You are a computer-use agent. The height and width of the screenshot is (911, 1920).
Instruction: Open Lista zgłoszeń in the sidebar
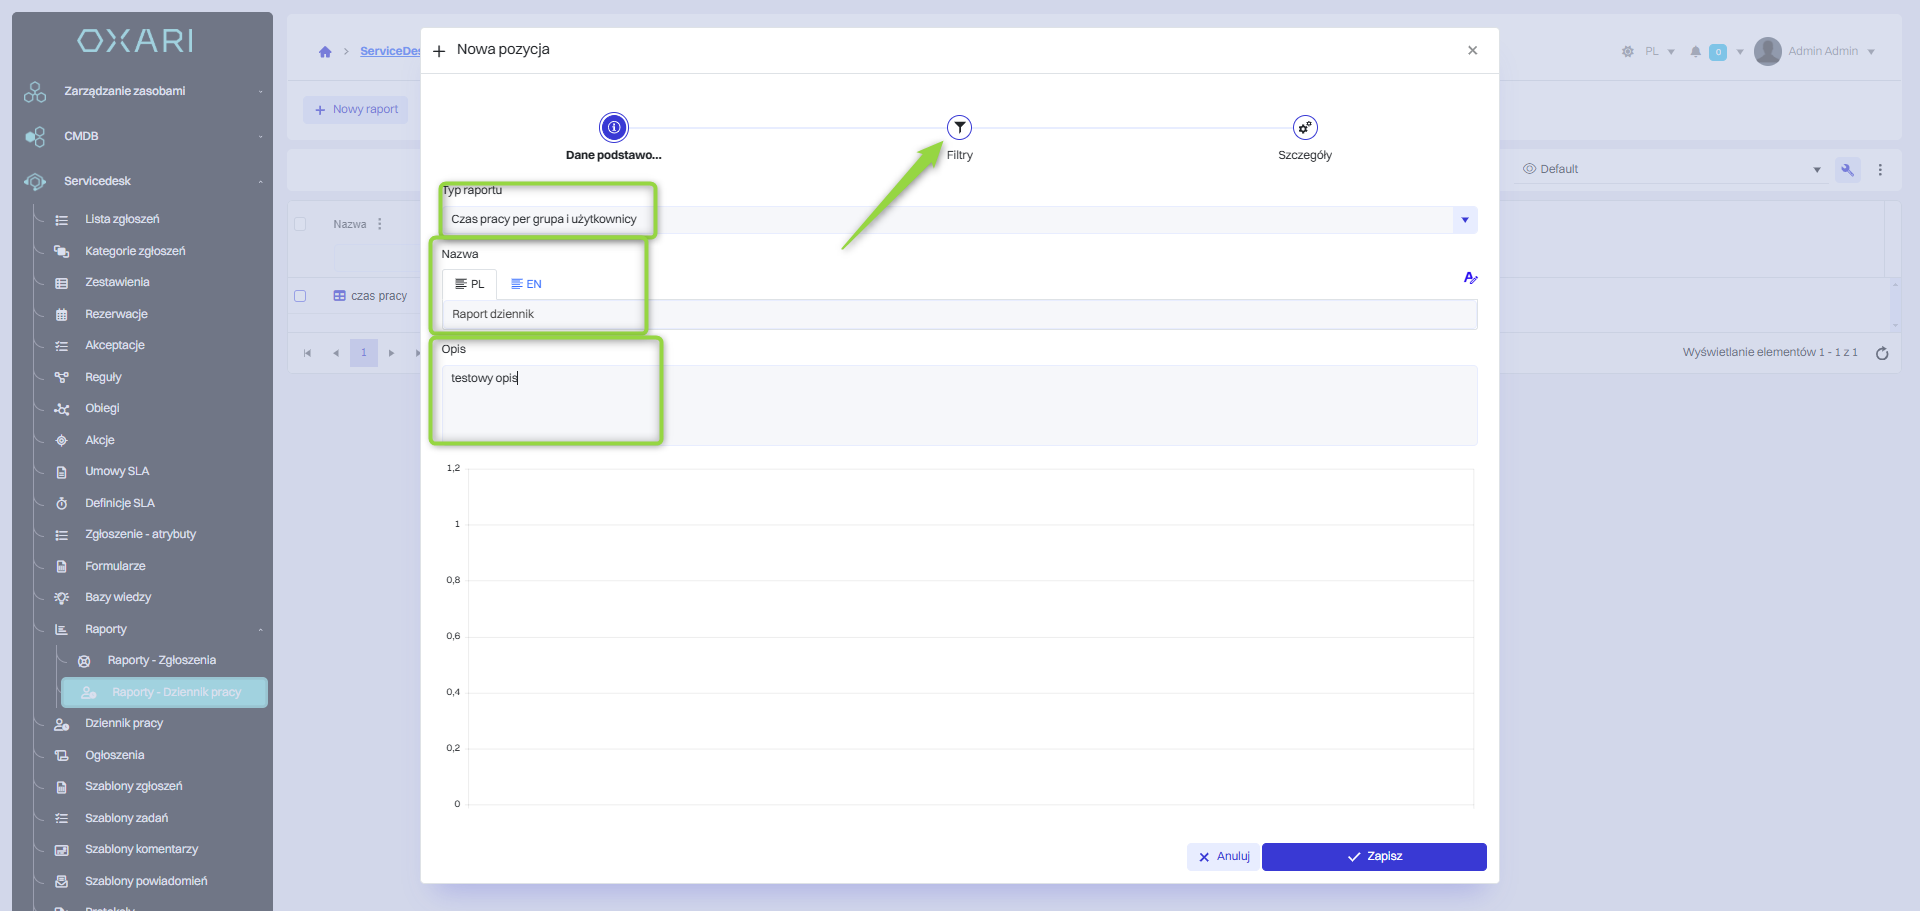point(122,220)
